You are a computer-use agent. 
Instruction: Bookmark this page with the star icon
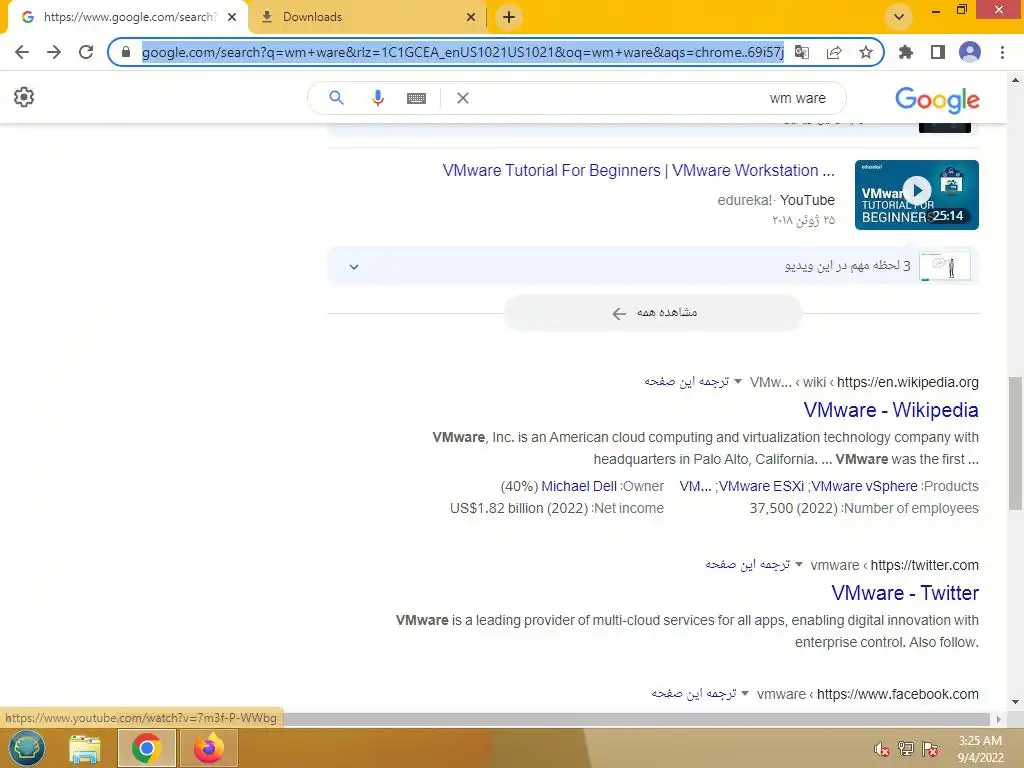tap(866, 52)
